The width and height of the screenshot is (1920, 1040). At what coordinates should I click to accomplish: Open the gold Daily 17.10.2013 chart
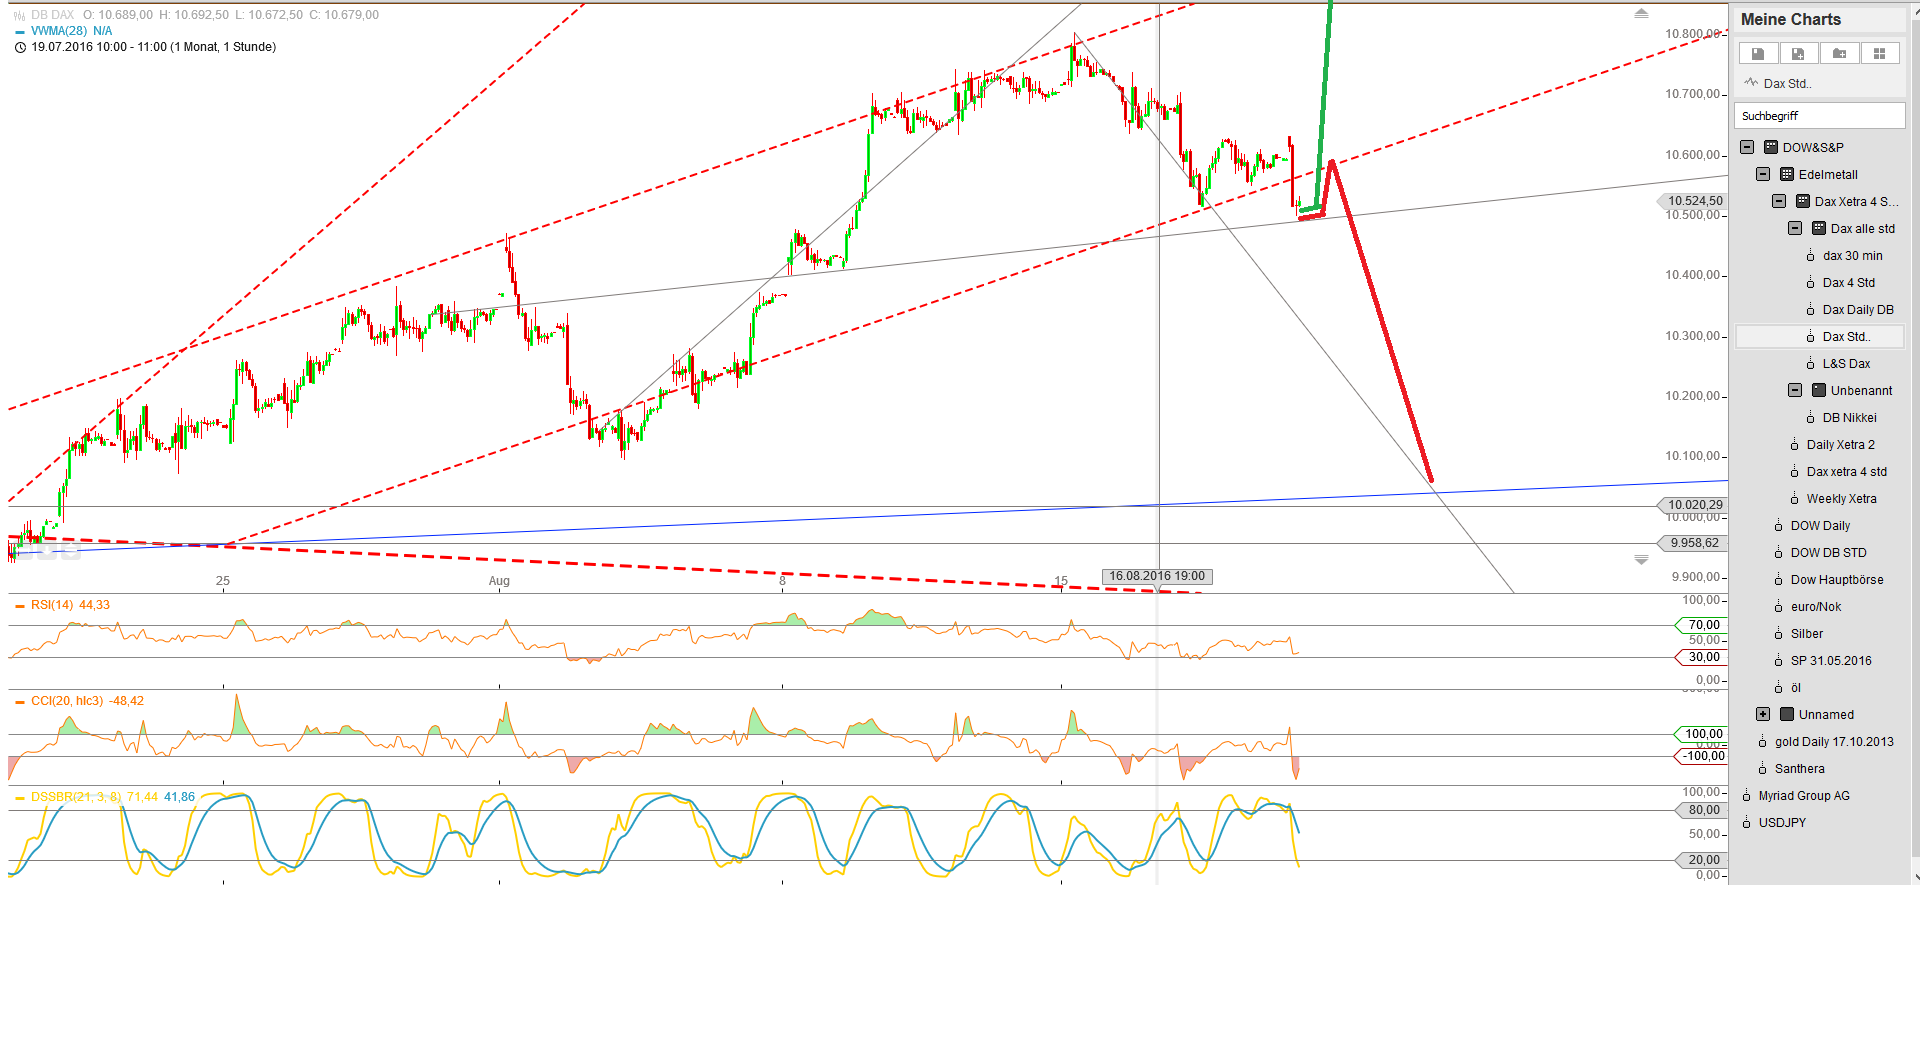click(1834, 742)
